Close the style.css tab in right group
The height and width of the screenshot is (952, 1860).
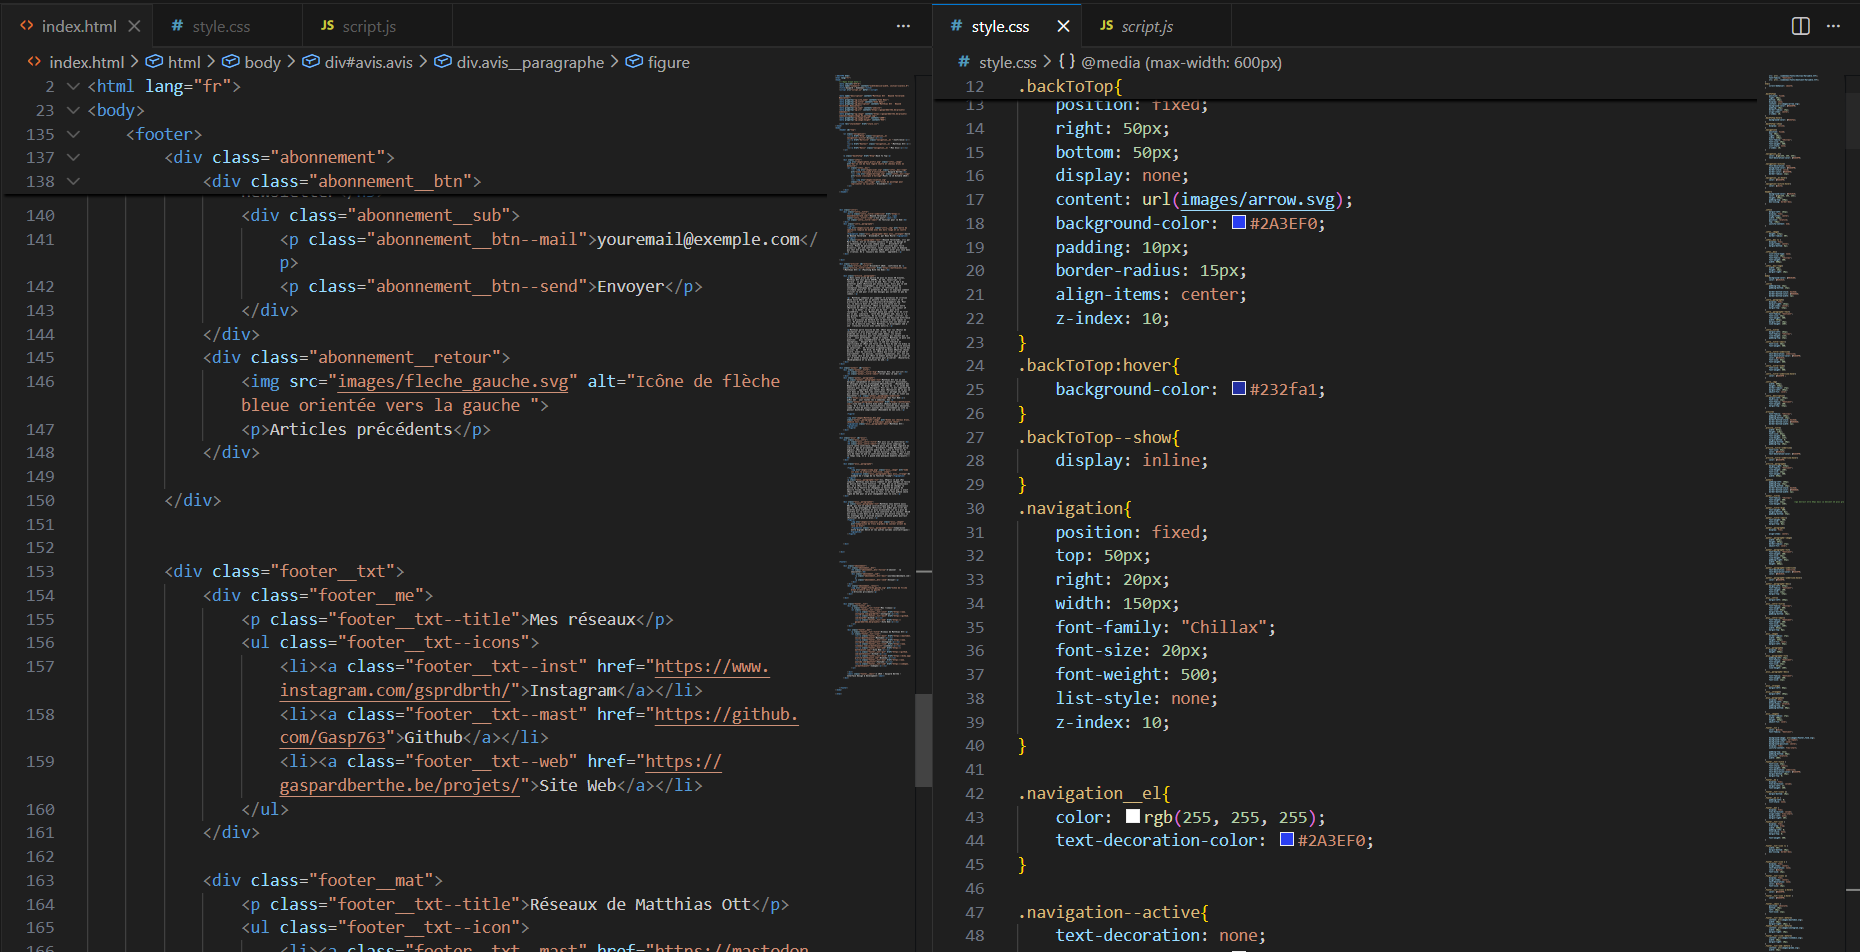pos(1063,25)
